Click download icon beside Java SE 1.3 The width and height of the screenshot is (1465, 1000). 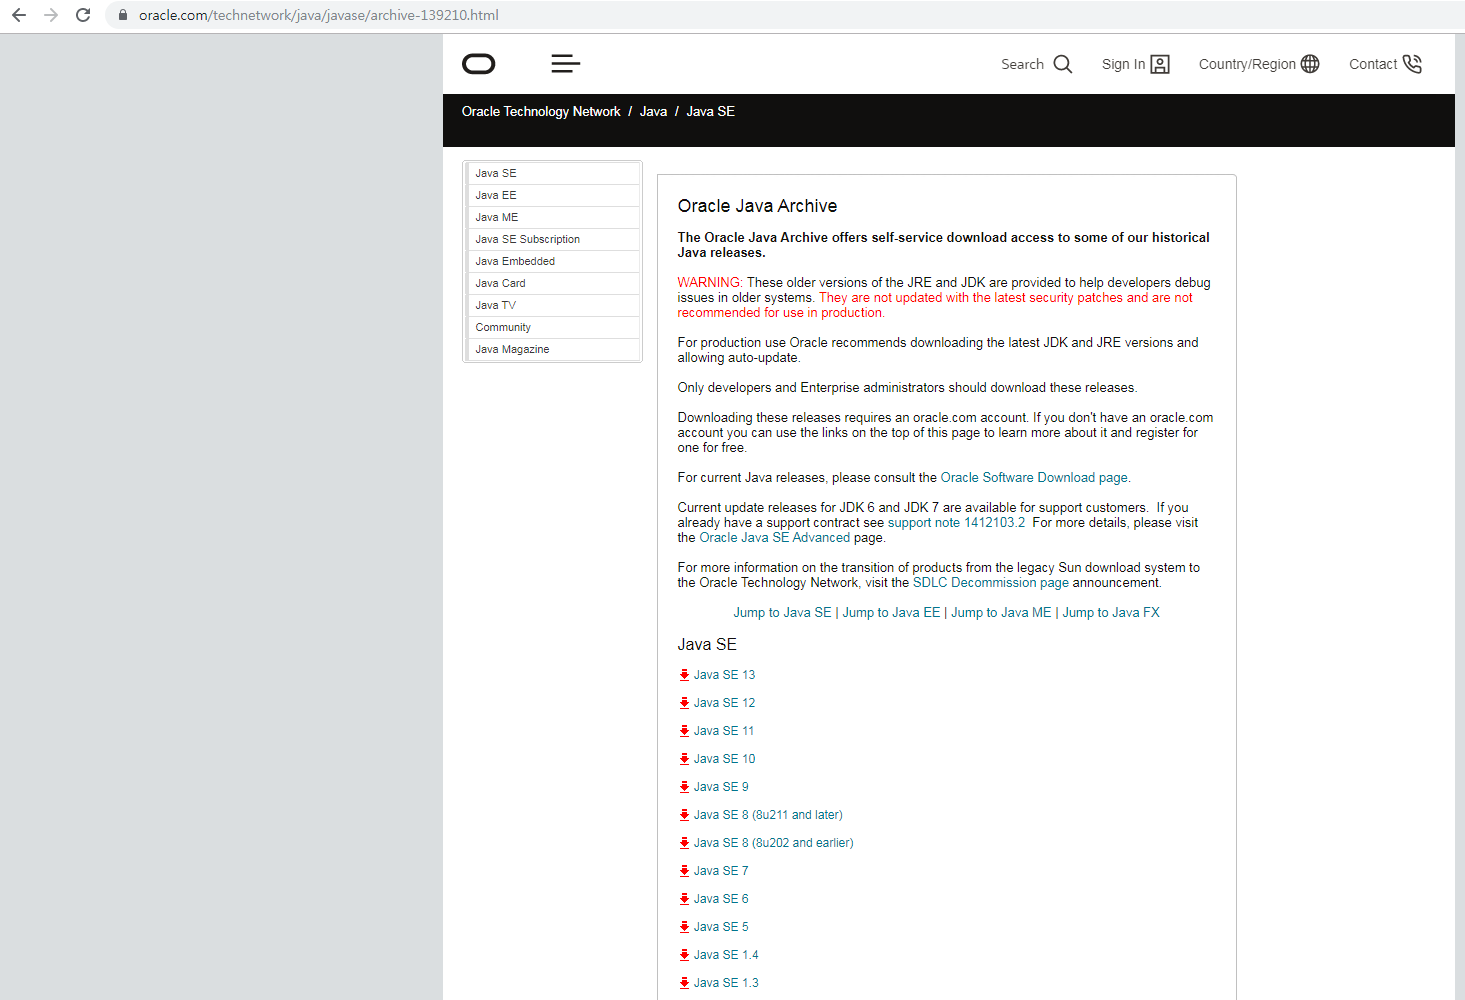684,983
